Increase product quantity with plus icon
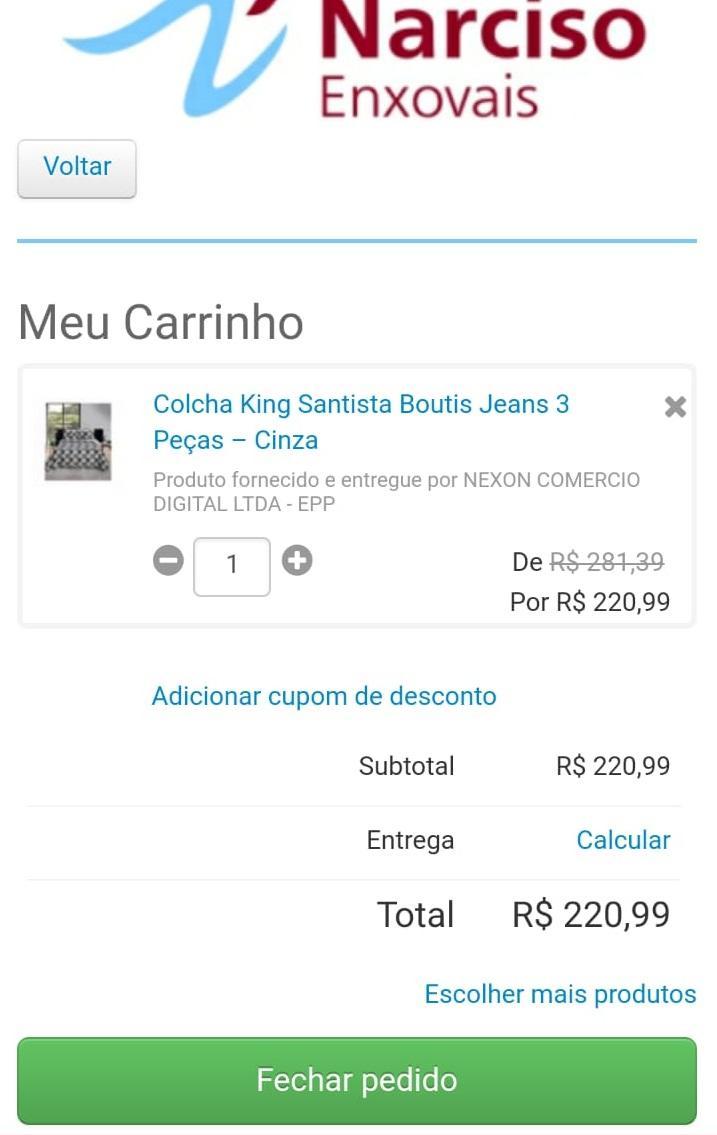This screenshot has width=717, height=1135. pyautogui.click(x=296, y=561)
